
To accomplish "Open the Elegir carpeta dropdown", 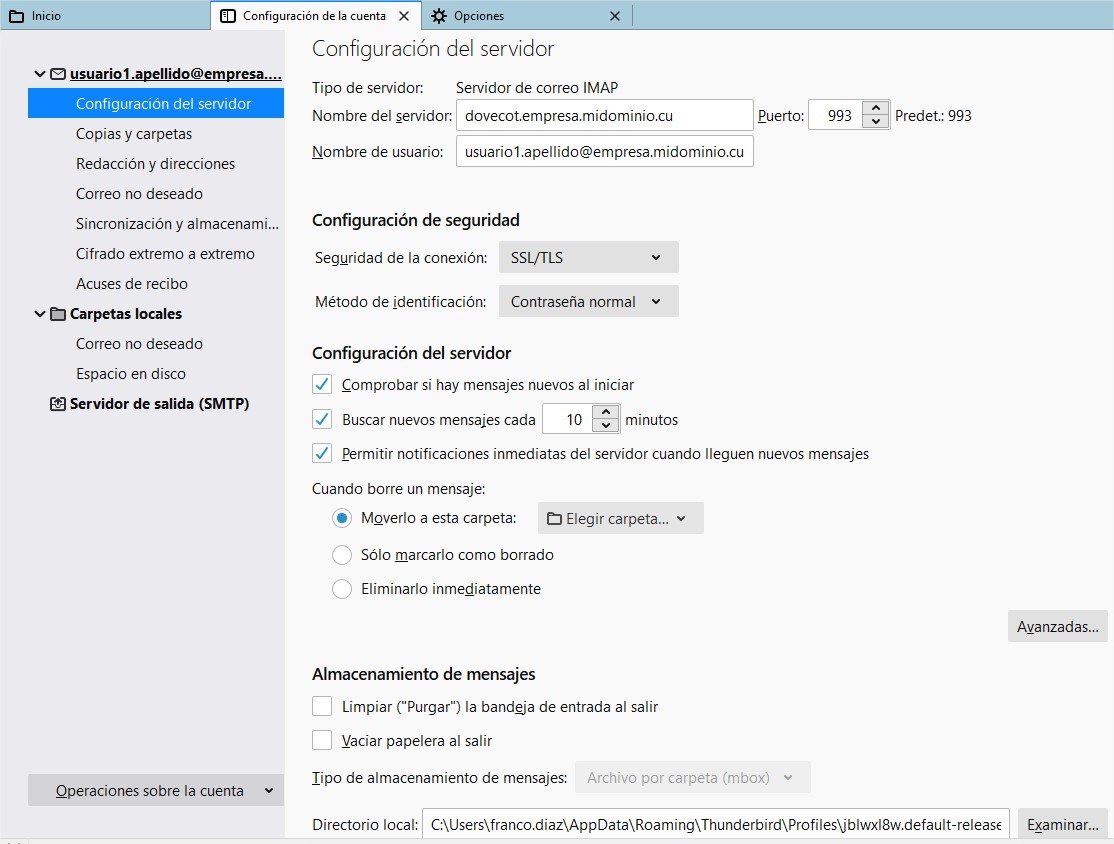I will [620, 519].
